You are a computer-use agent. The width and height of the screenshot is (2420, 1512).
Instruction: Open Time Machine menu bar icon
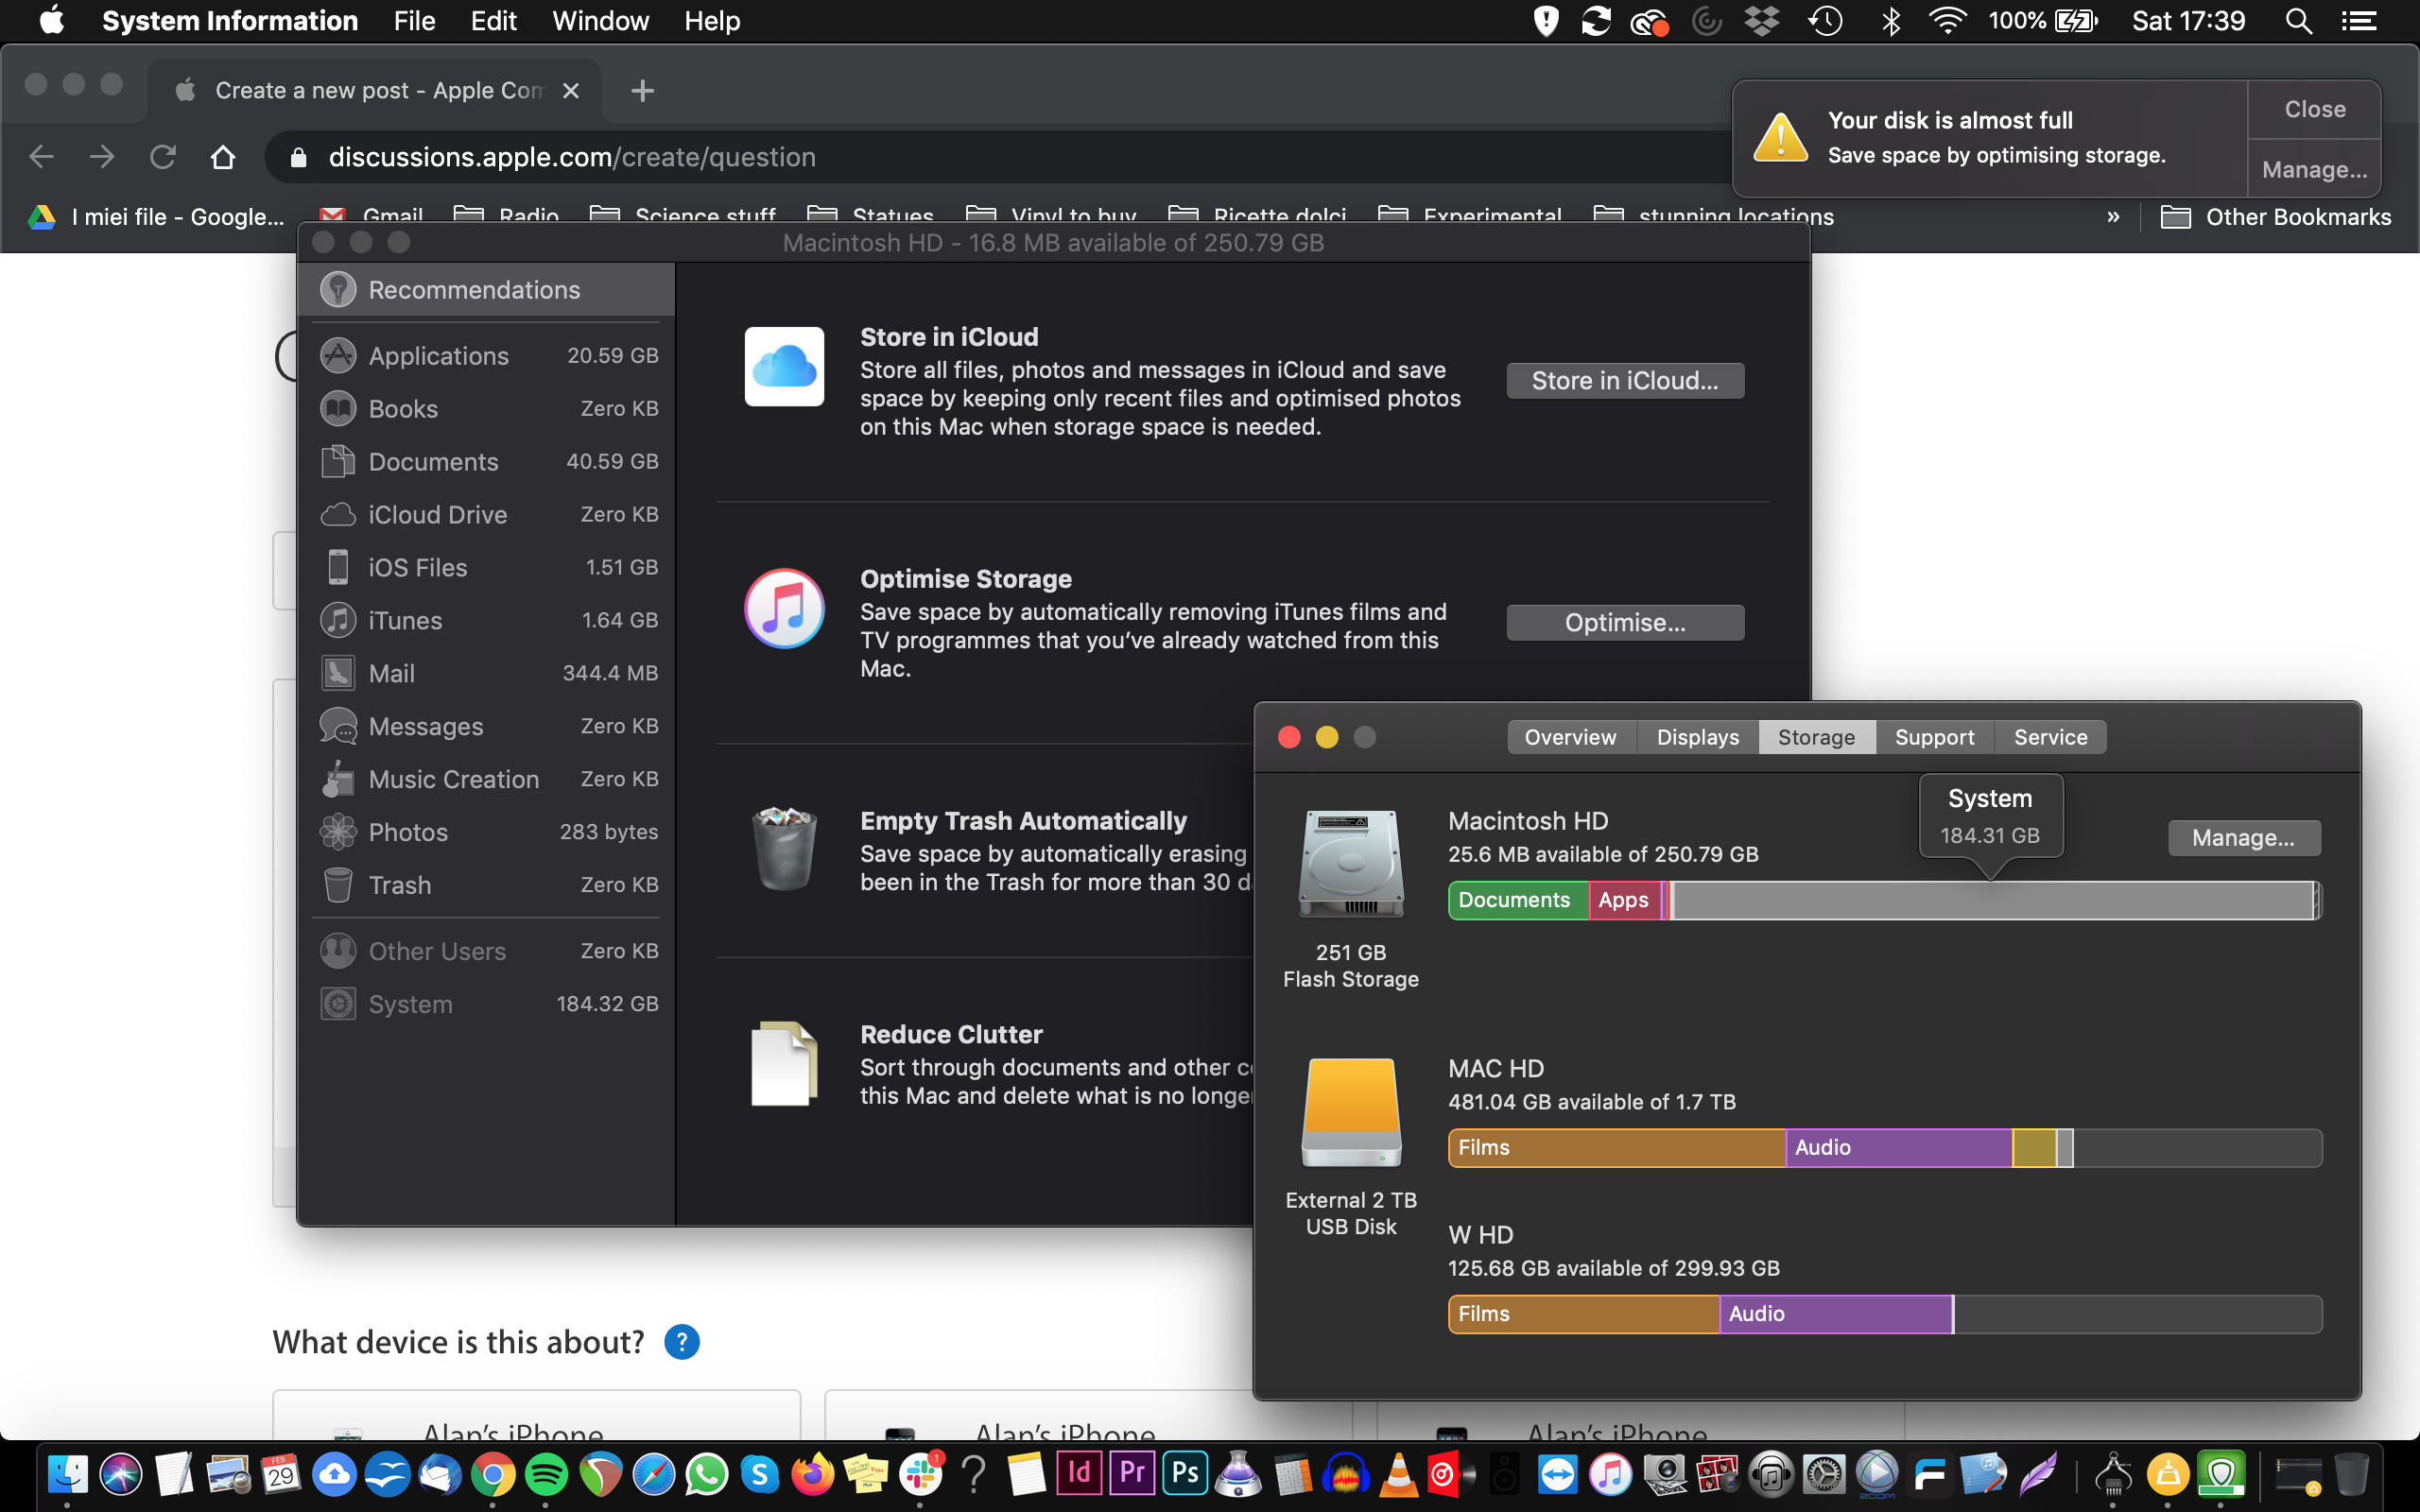1825,21
